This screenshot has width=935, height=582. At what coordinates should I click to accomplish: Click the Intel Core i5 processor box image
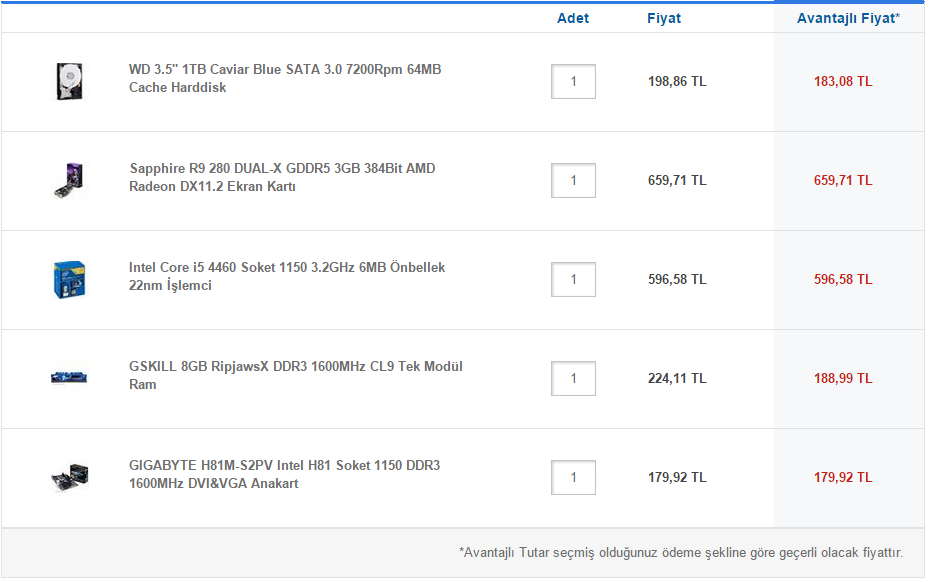coord(69,279)
